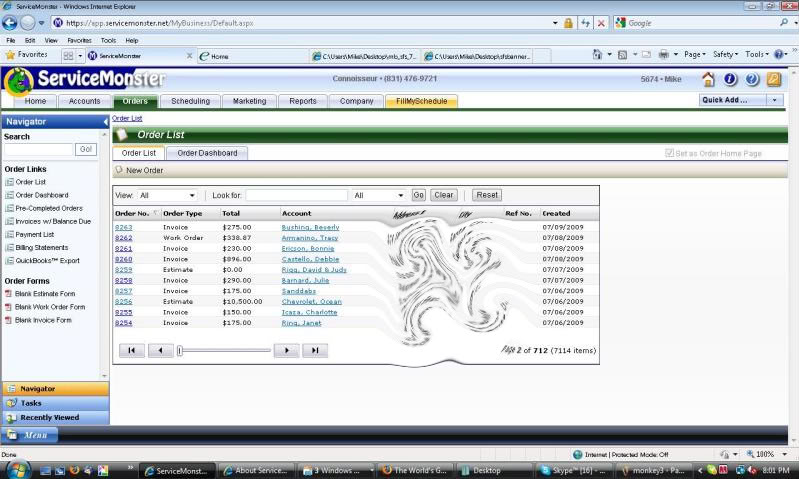799x479 pixels.
Task: Expand the Quick Add dropdown
Action: (x=774, y=100)
